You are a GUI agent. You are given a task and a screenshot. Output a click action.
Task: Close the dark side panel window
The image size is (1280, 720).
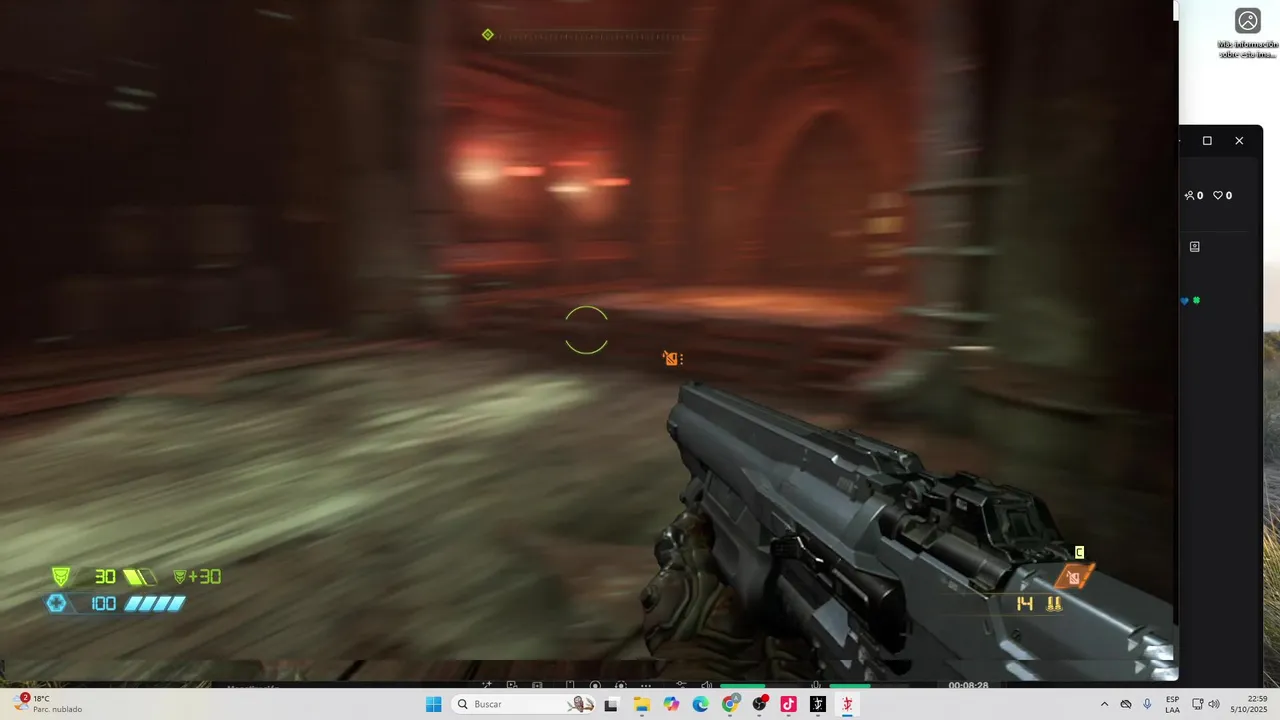point(1239,141)
